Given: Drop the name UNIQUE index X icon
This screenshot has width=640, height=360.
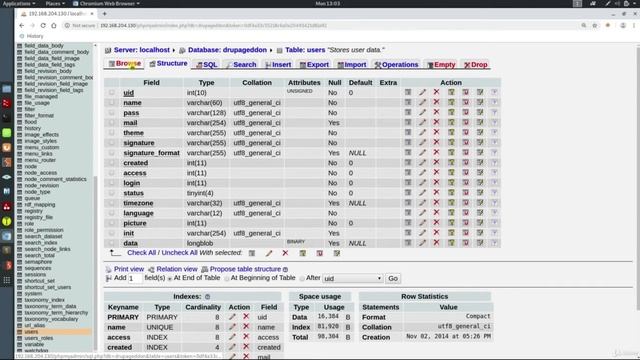Looking at the screenshot, I should point(246,327).
